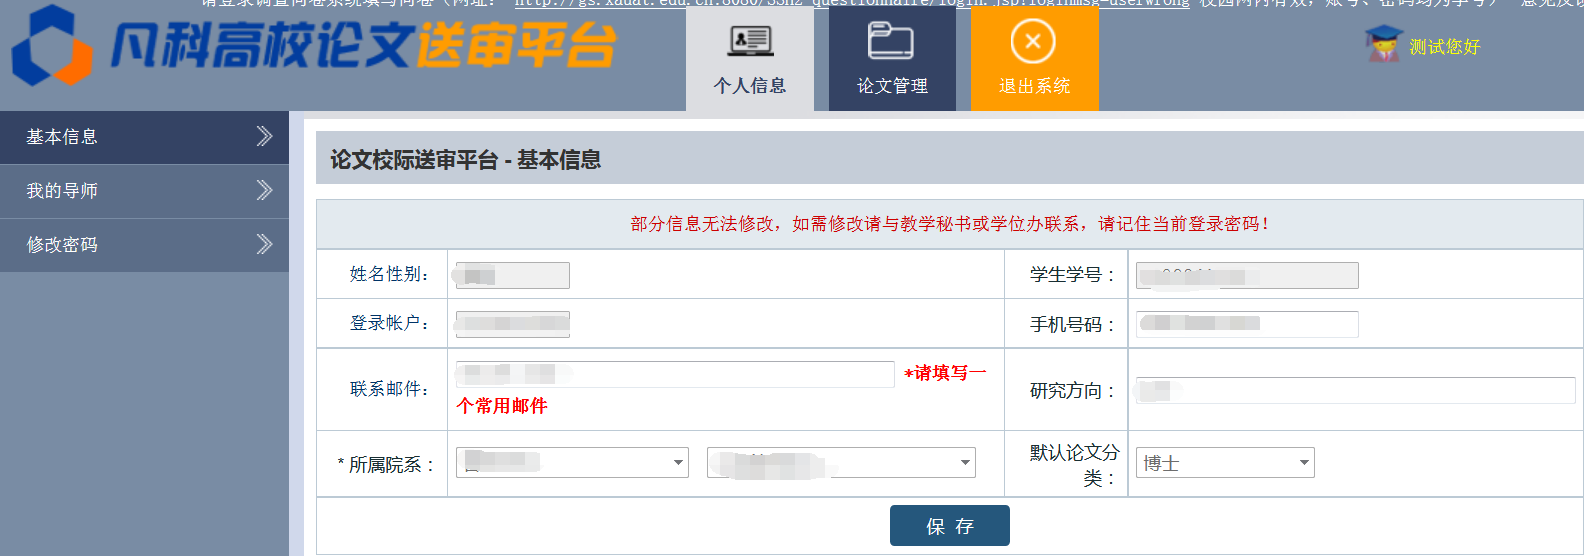The width and height of the screenshot is (1584, 556).
Task: Expand the second 所属院系 department dropdown
Action: point(840,462)
